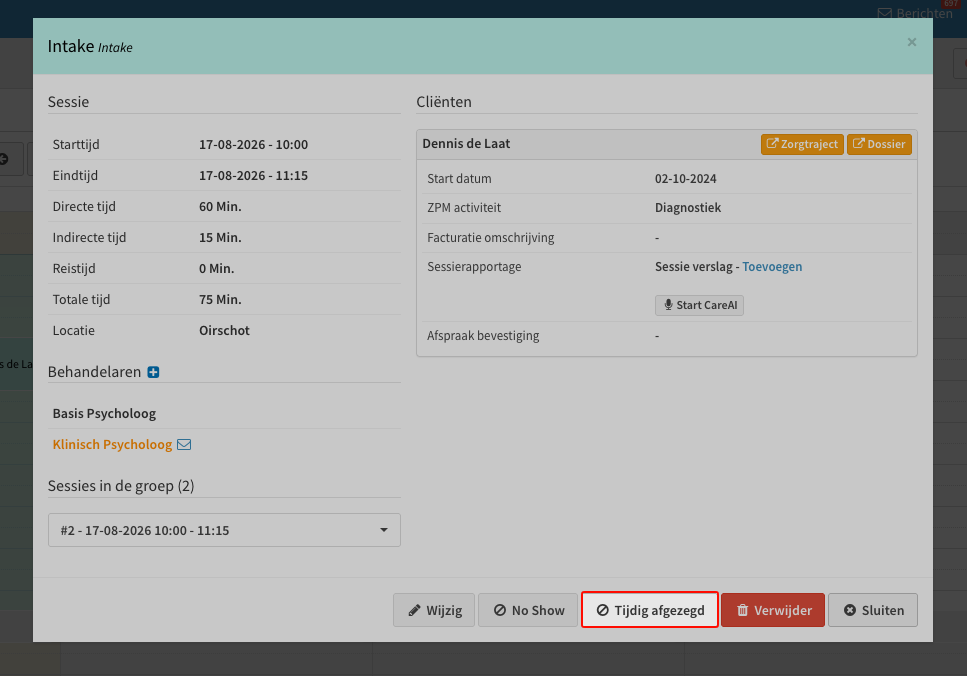This screenshot has width=967, height=676.
Task: Open the Zorgtraject for Dennis de Laat
Action: coord(802,144)
